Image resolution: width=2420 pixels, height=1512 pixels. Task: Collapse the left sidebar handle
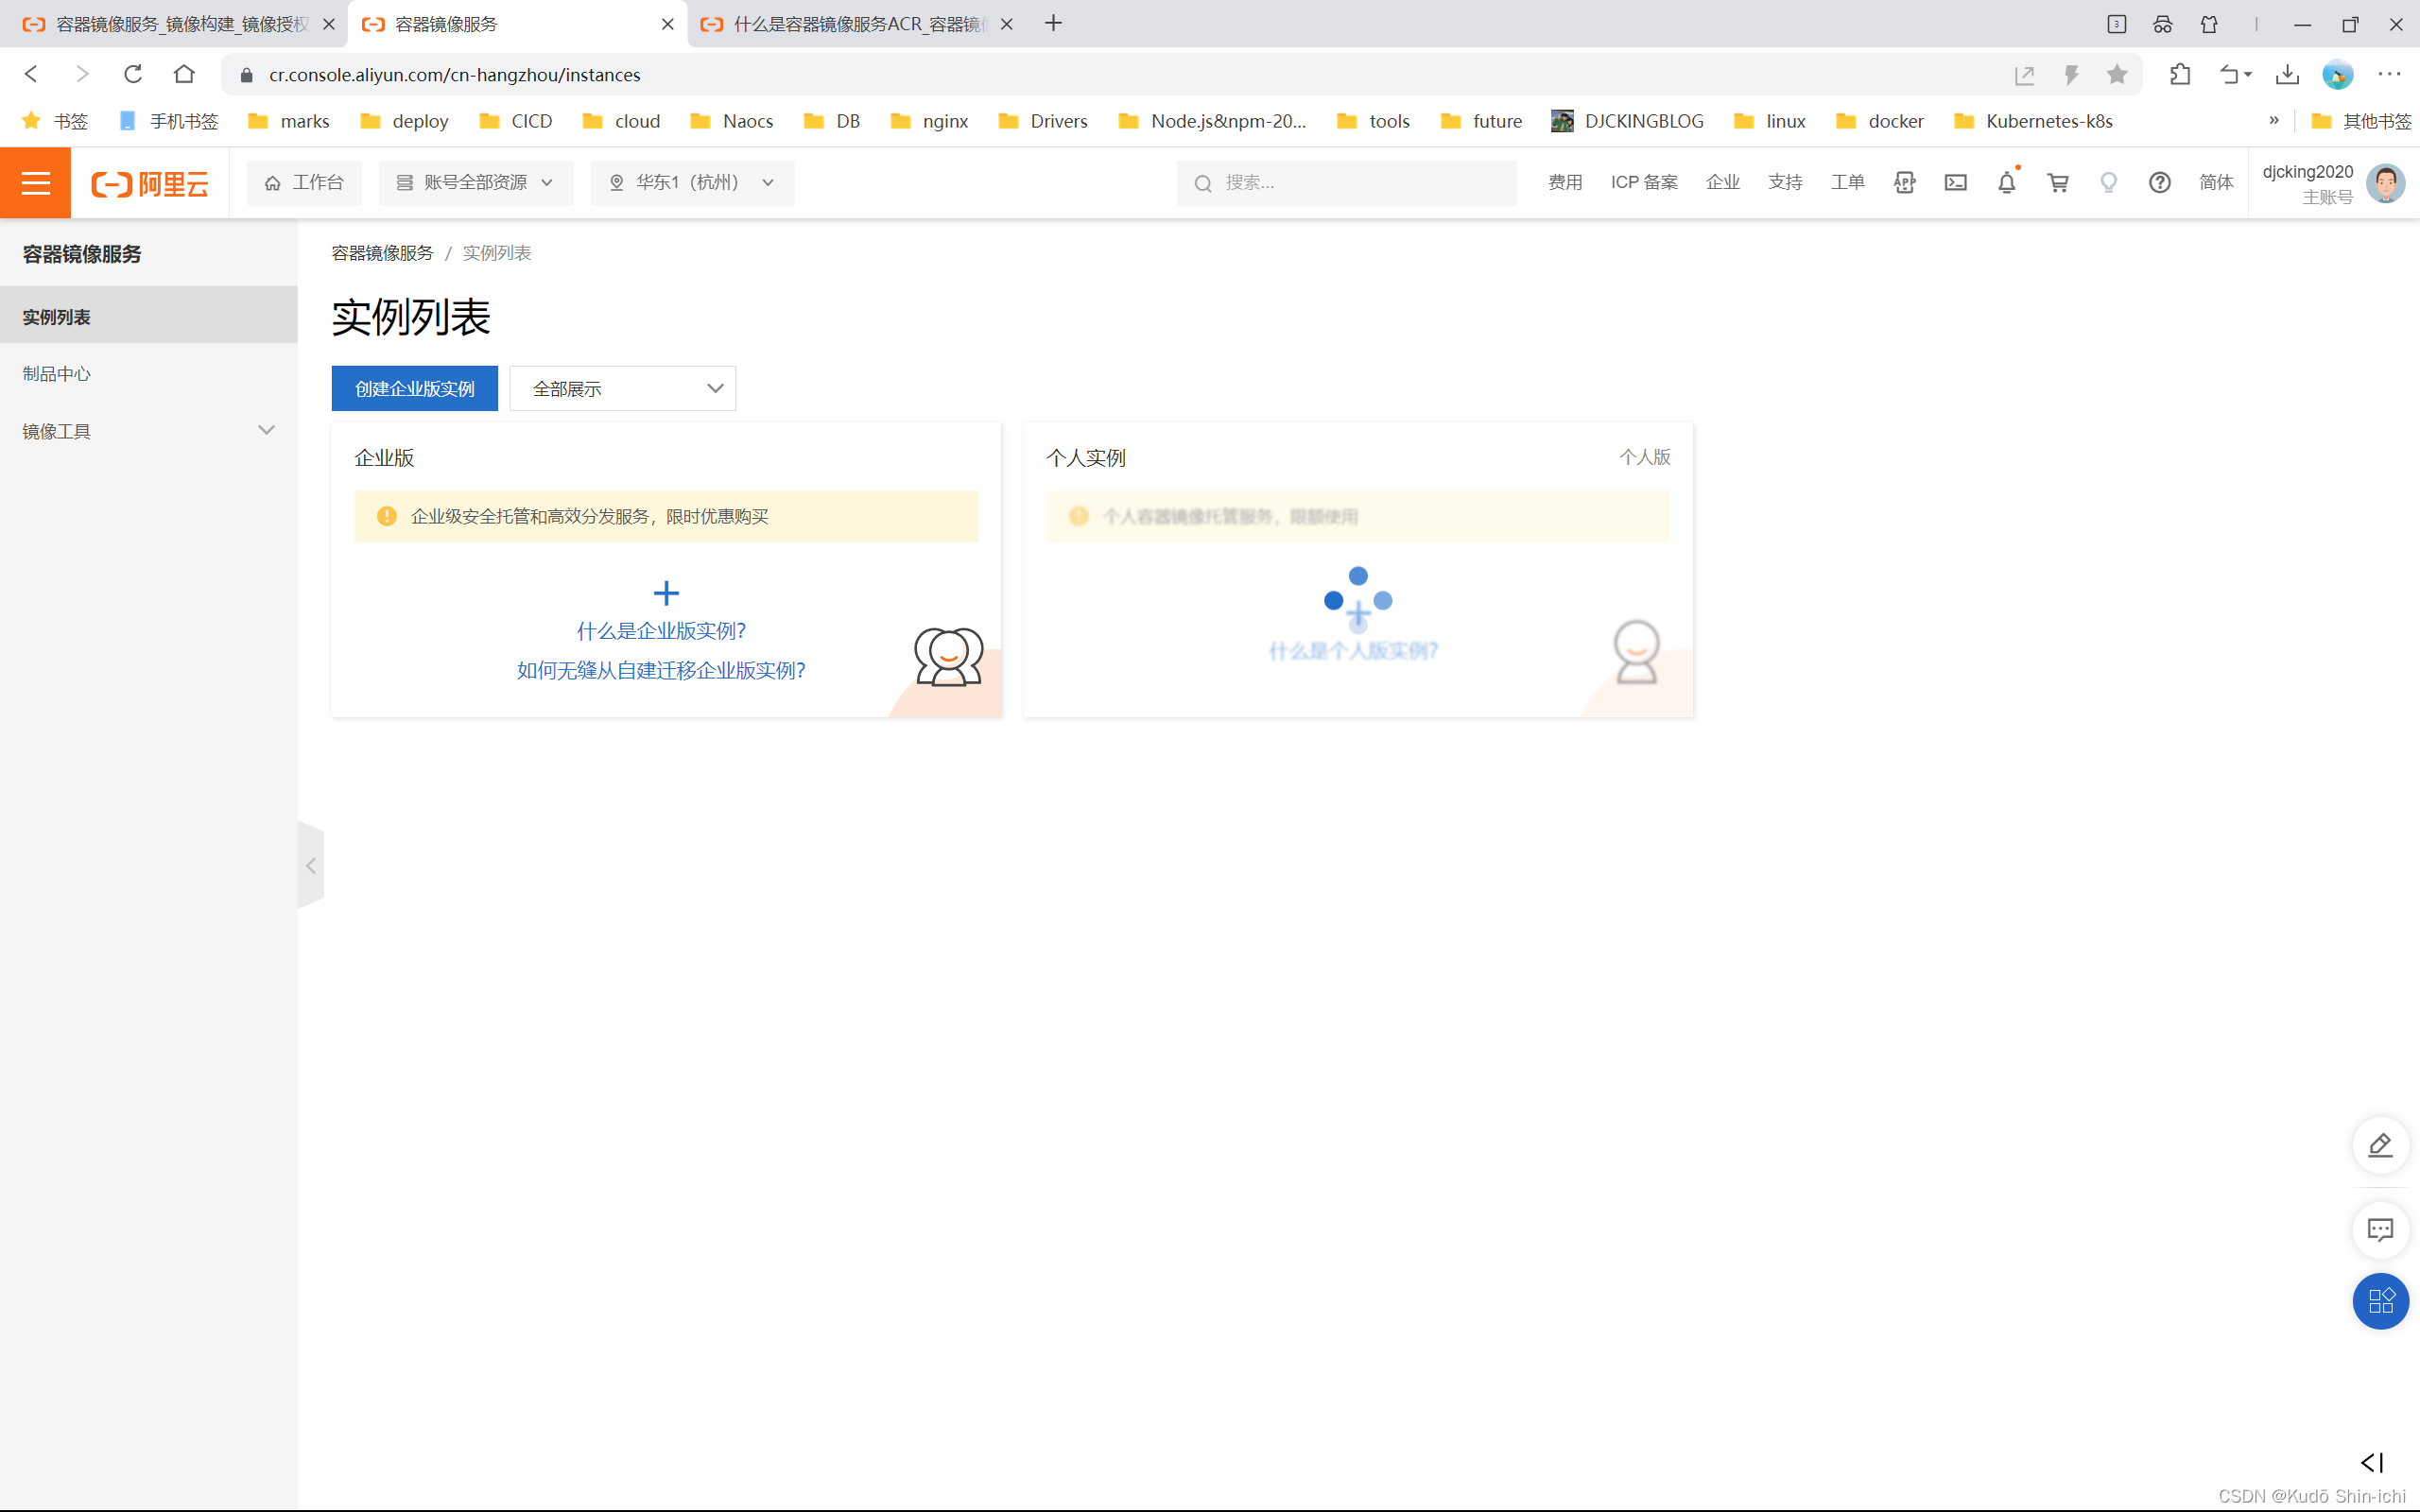(311, 866)
